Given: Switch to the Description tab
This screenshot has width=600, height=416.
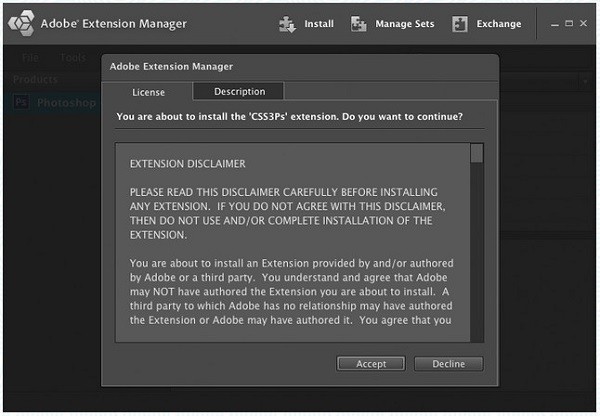Looking at the screenshot, I should pyautogui.click(x=239, y=91).
